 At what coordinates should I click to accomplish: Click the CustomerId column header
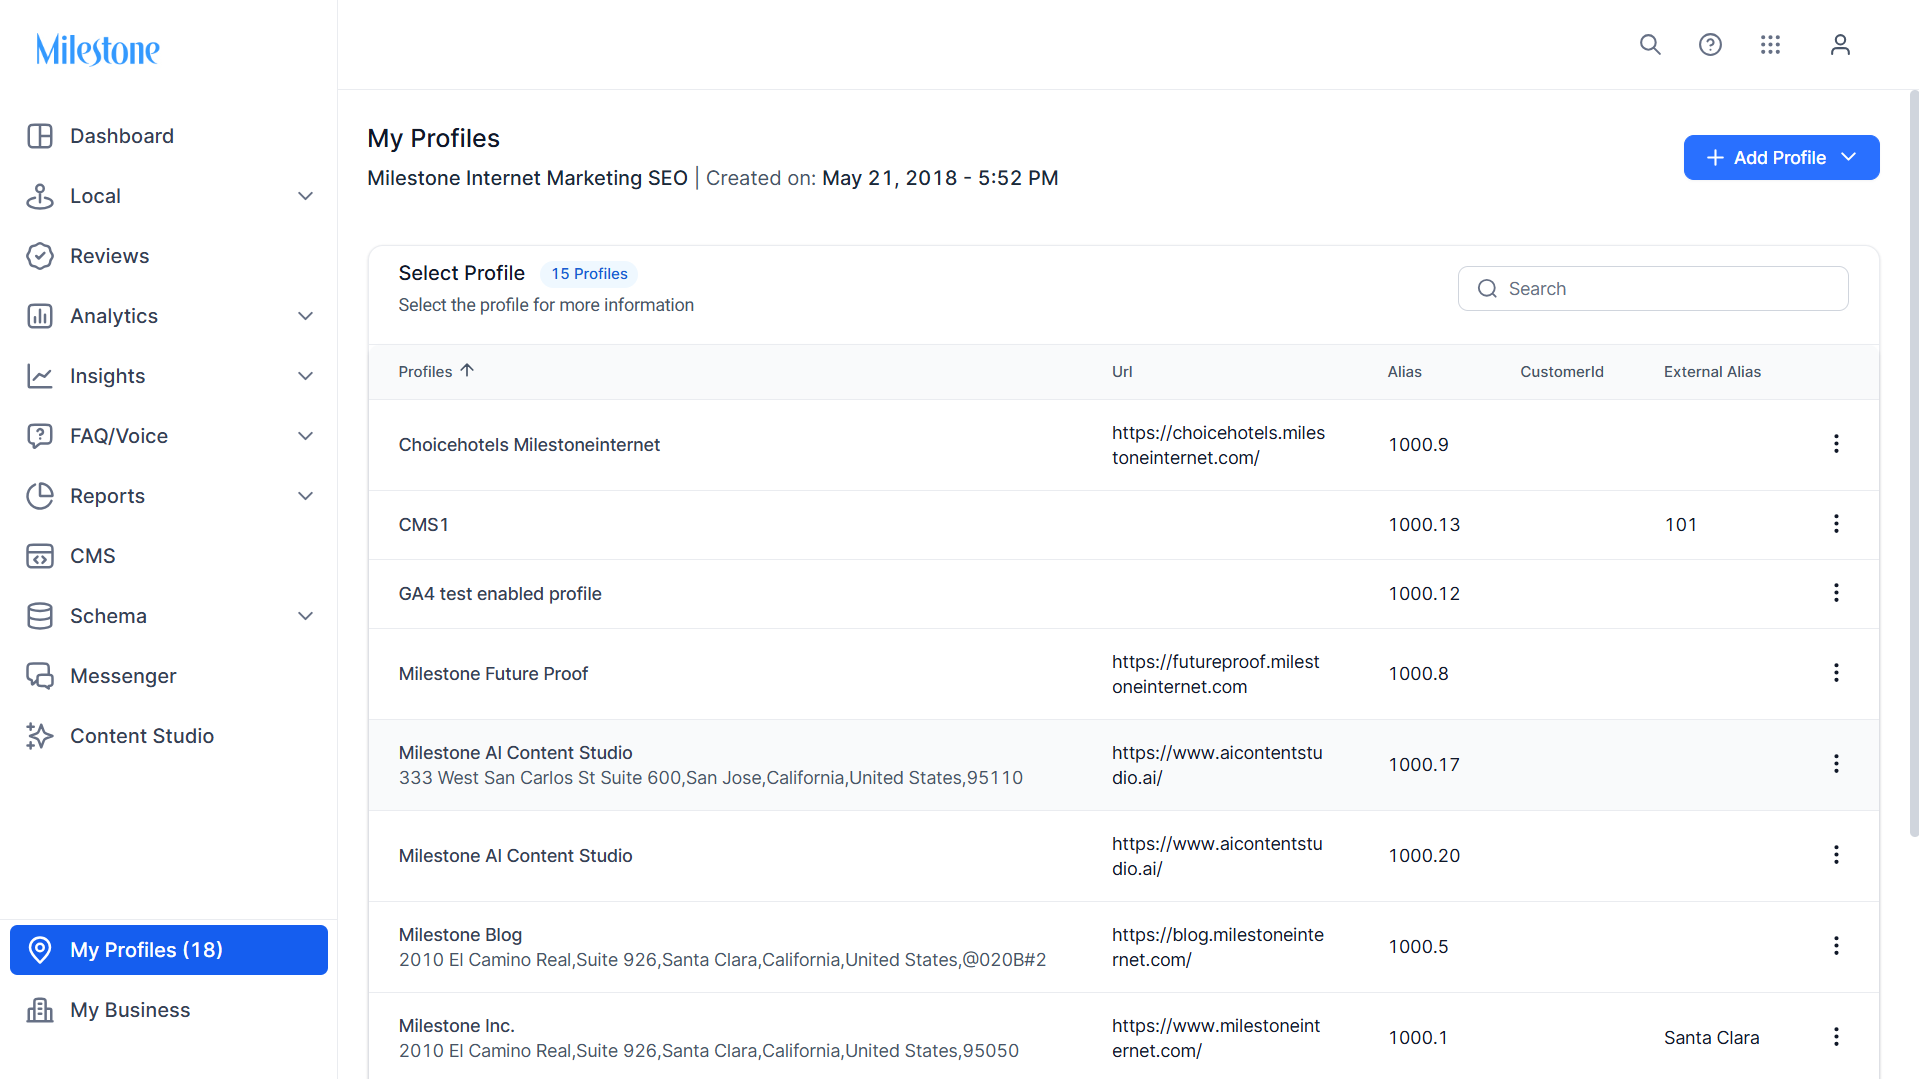pos(1562,372)
